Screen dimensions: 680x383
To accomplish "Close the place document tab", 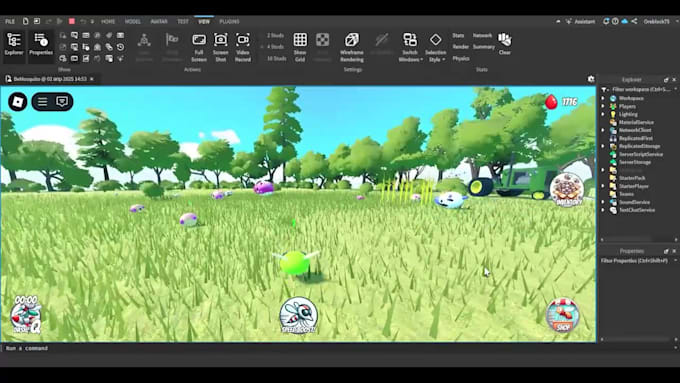I will pos(92,79).
